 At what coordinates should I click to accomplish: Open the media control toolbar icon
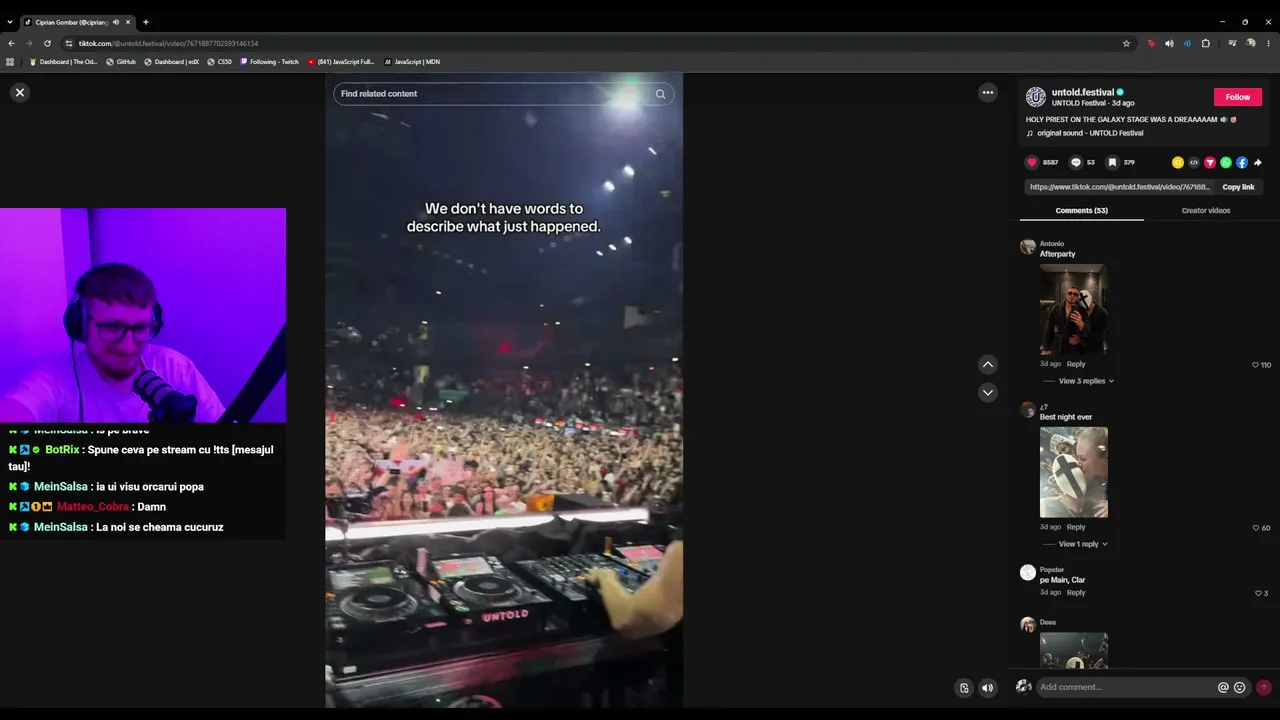(1232, 43)
